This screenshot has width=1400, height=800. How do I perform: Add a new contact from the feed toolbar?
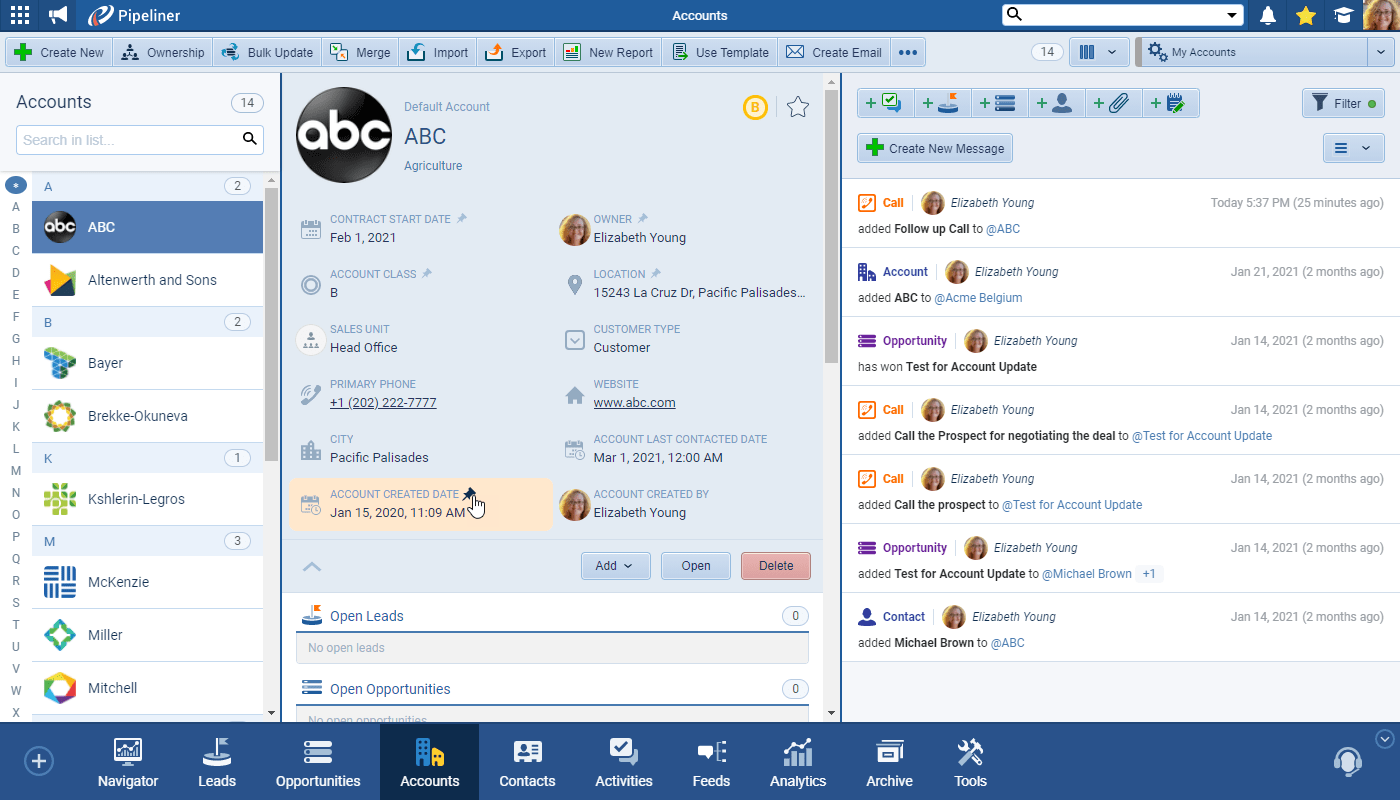(x=1055, y=103)
